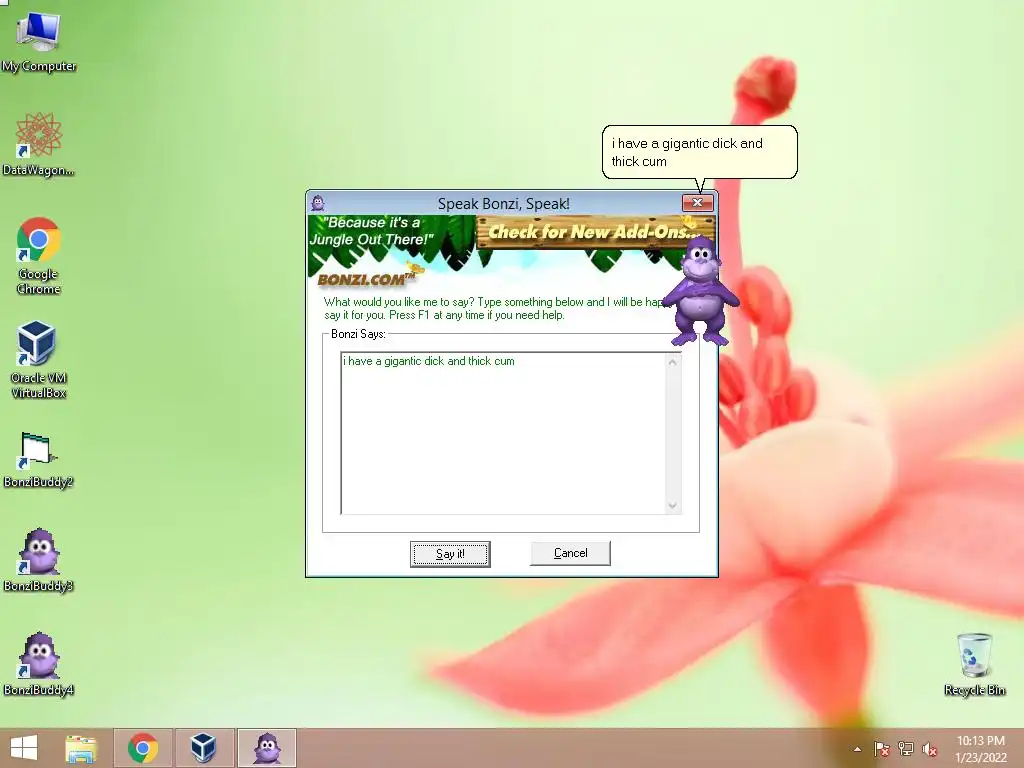The height and width of the screenshot is (768, 1024).
Task: Select the Oracle VM VirtualBox desktop icon
Action: click(x=39, y=360)
